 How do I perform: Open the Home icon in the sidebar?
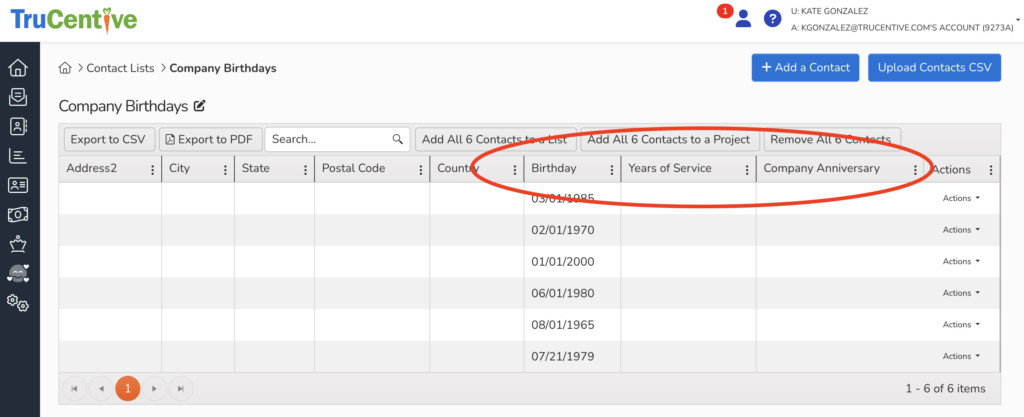17,68
